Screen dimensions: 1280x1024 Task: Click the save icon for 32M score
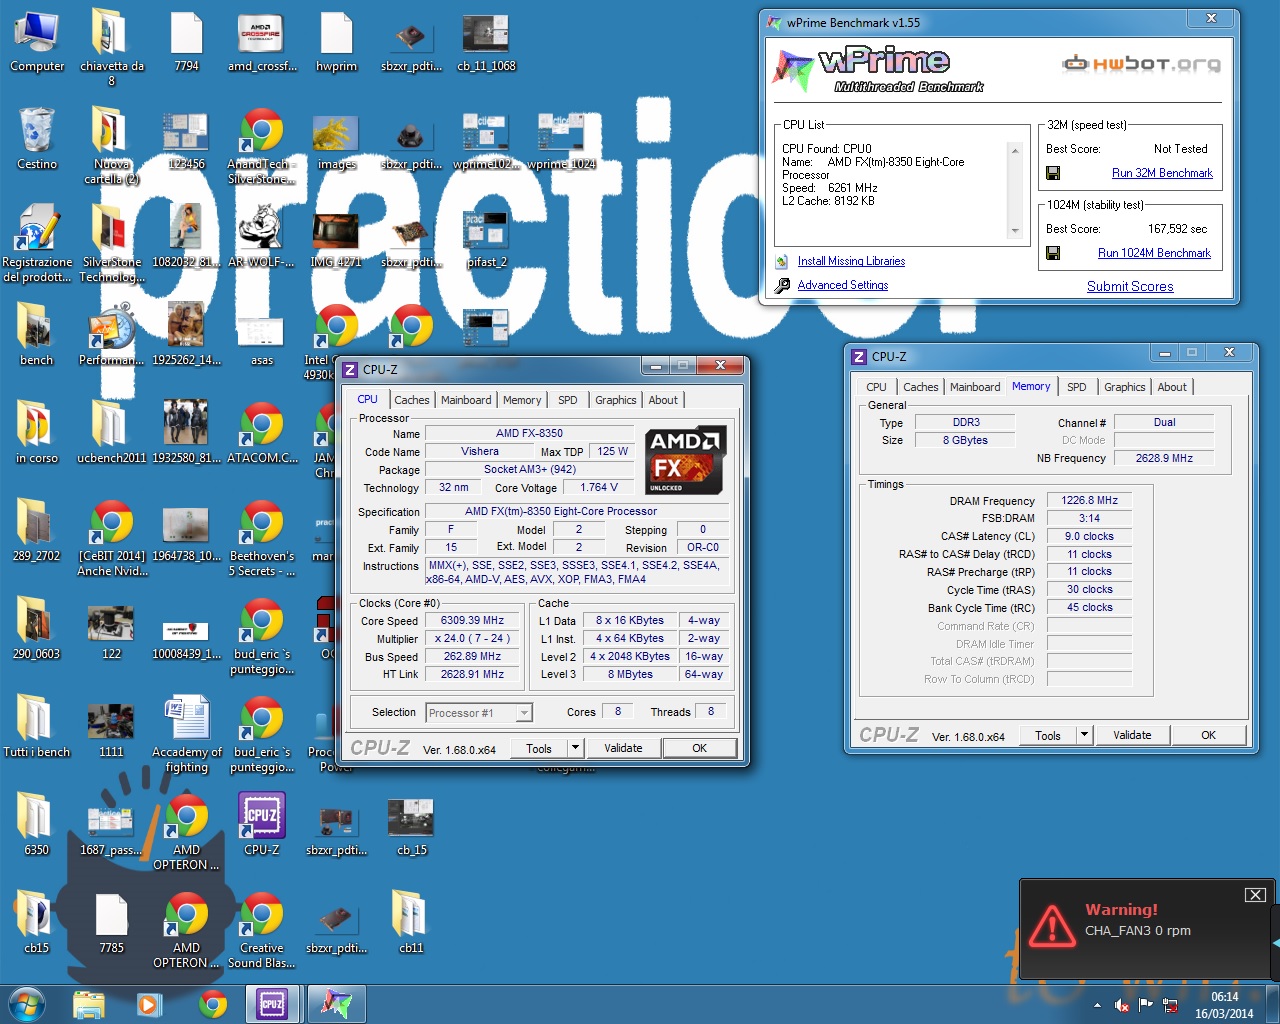click(1053, 173)
